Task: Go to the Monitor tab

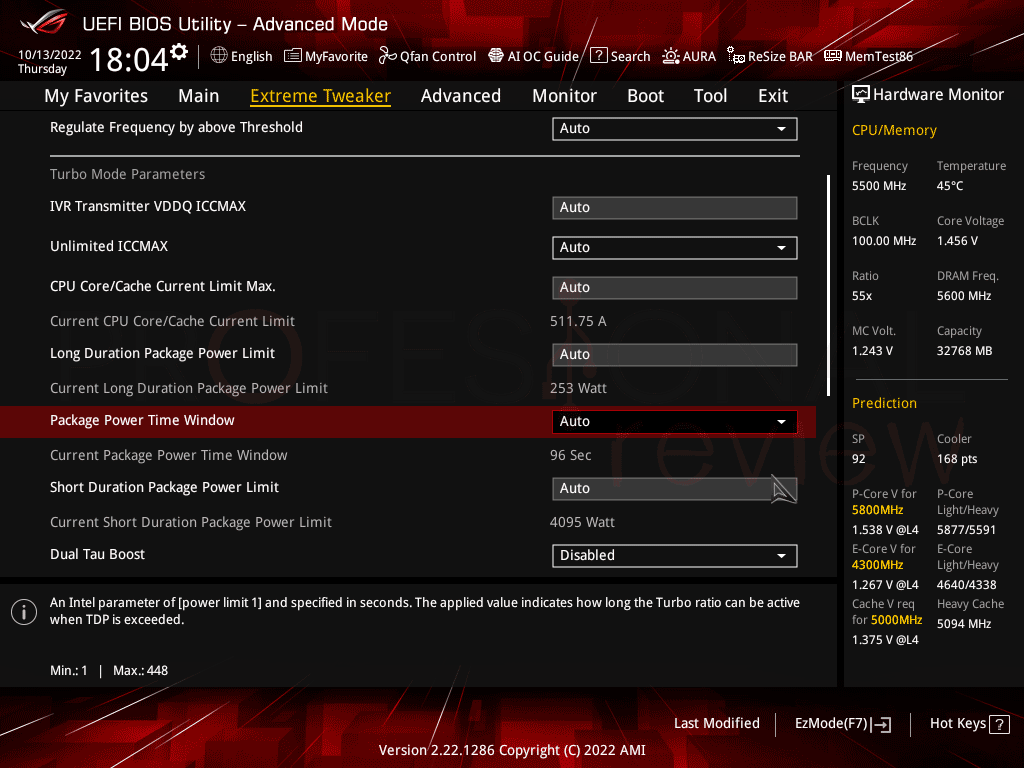Action: [564, 96]
